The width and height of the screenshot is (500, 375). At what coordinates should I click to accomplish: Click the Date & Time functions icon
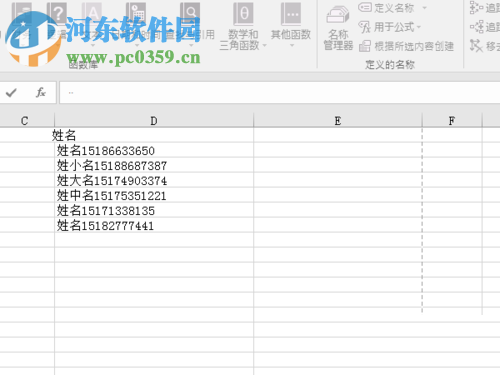(136, 13)
